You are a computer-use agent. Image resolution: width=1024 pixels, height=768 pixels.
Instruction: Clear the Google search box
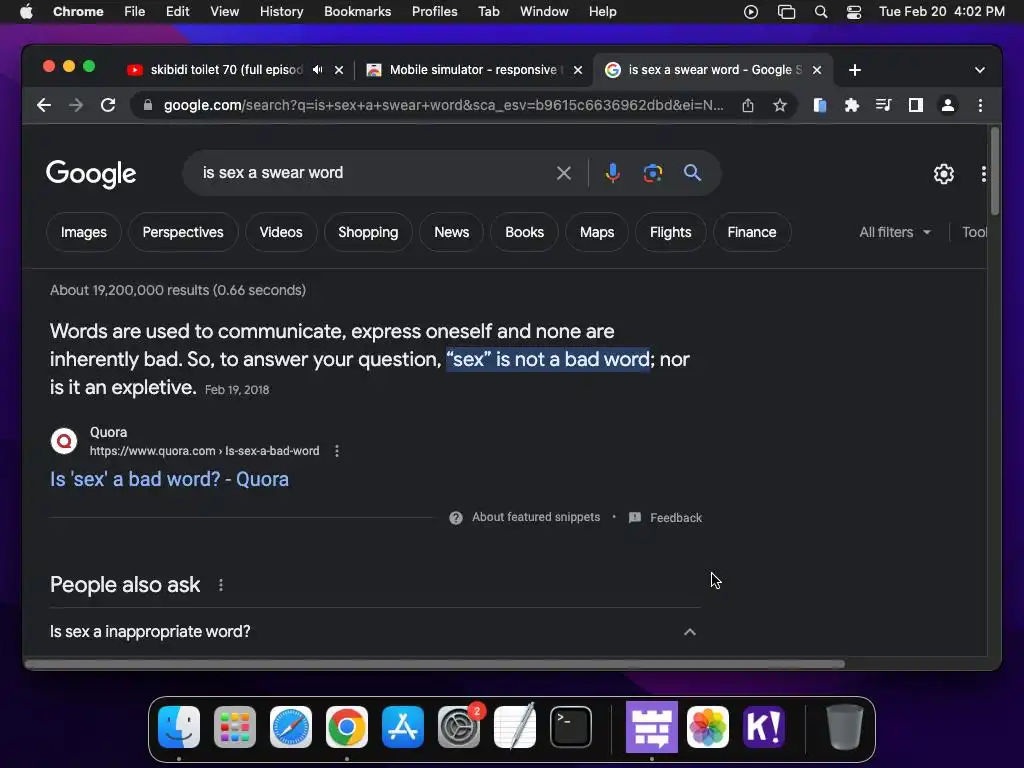click(x=564, y=173)
